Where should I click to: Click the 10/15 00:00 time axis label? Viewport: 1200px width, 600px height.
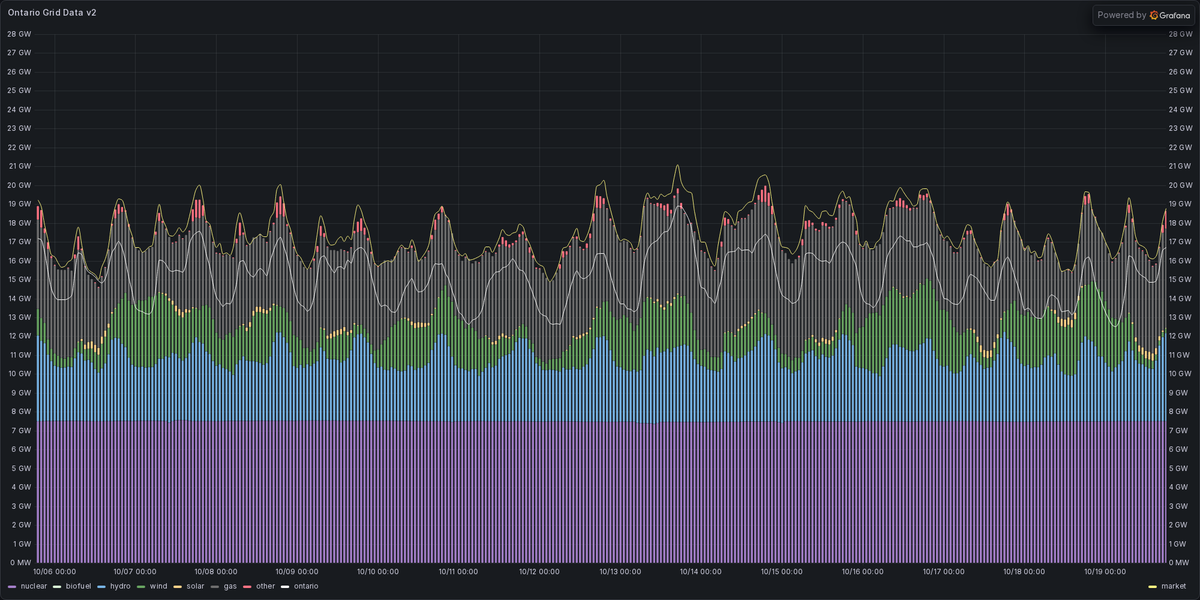click(x=782, y=572)
